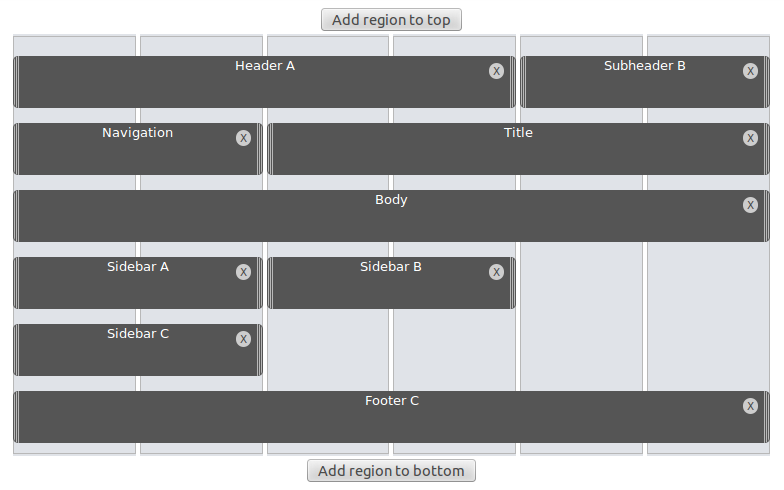
Task: Select the Footer C region block
Action: click(391, 417)
